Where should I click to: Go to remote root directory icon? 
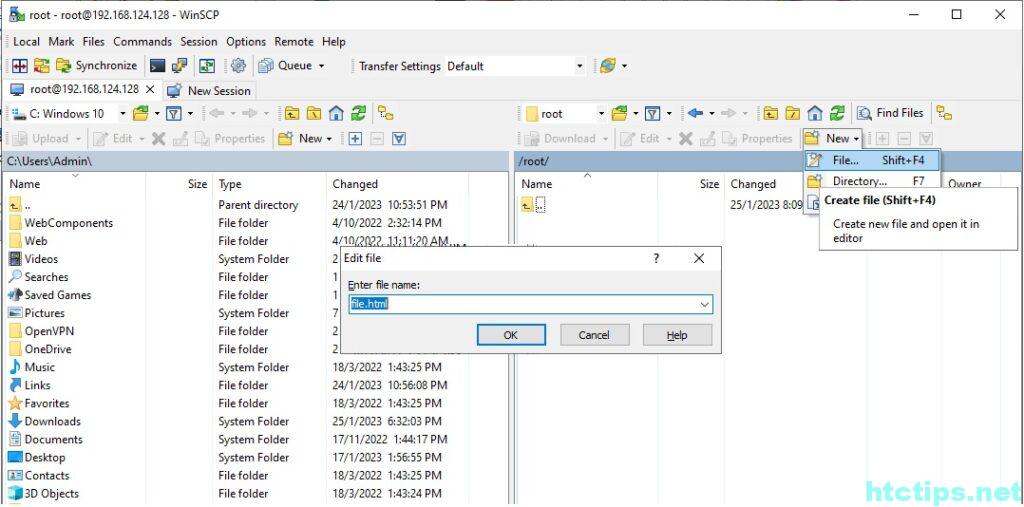pyautogui.click(x=793, y=114)
